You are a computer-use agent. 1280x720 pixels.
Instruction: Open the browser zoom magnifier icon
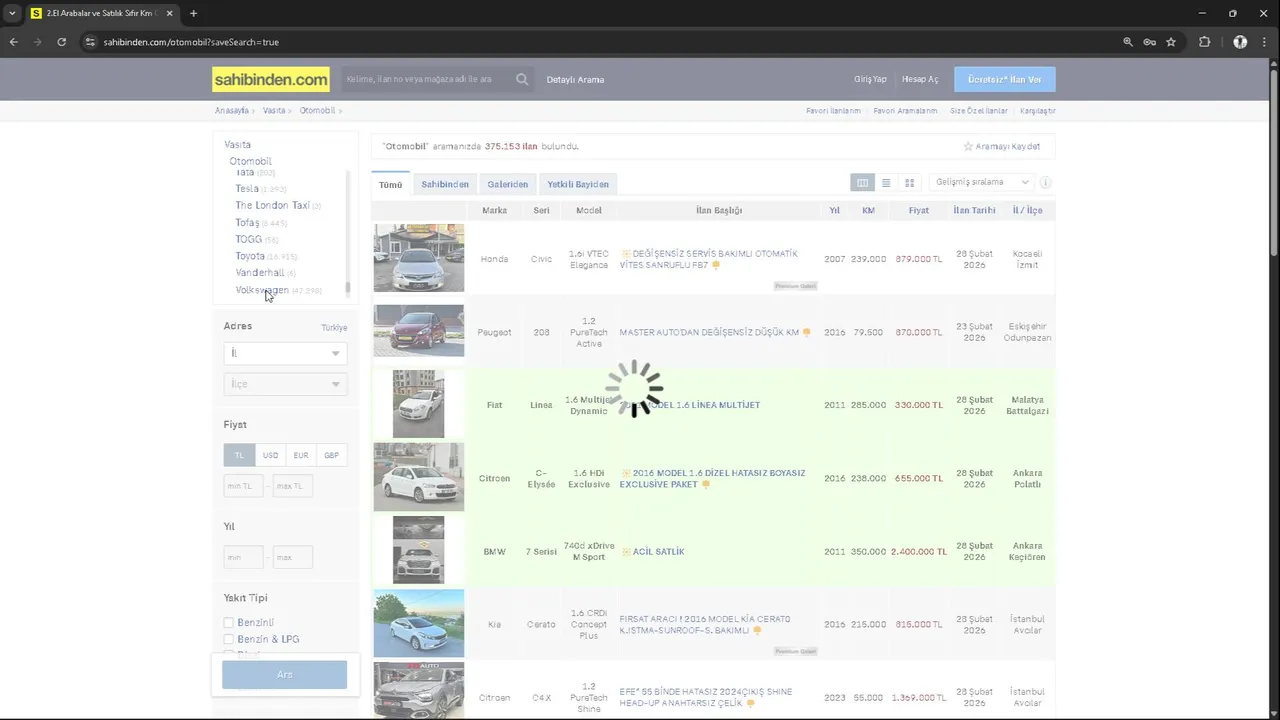click(1128, 42)
